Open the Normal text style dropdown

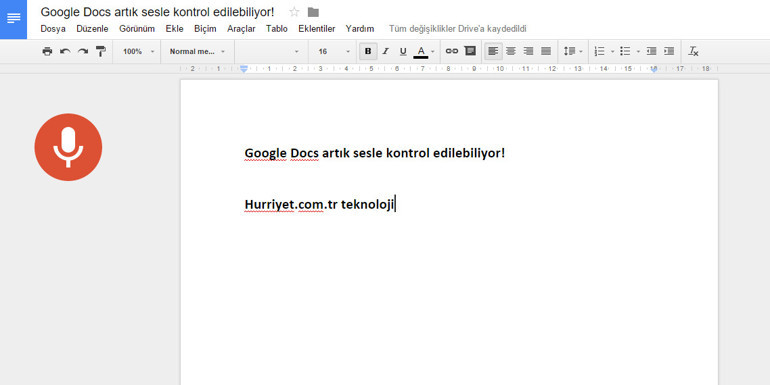pos(197,51)
